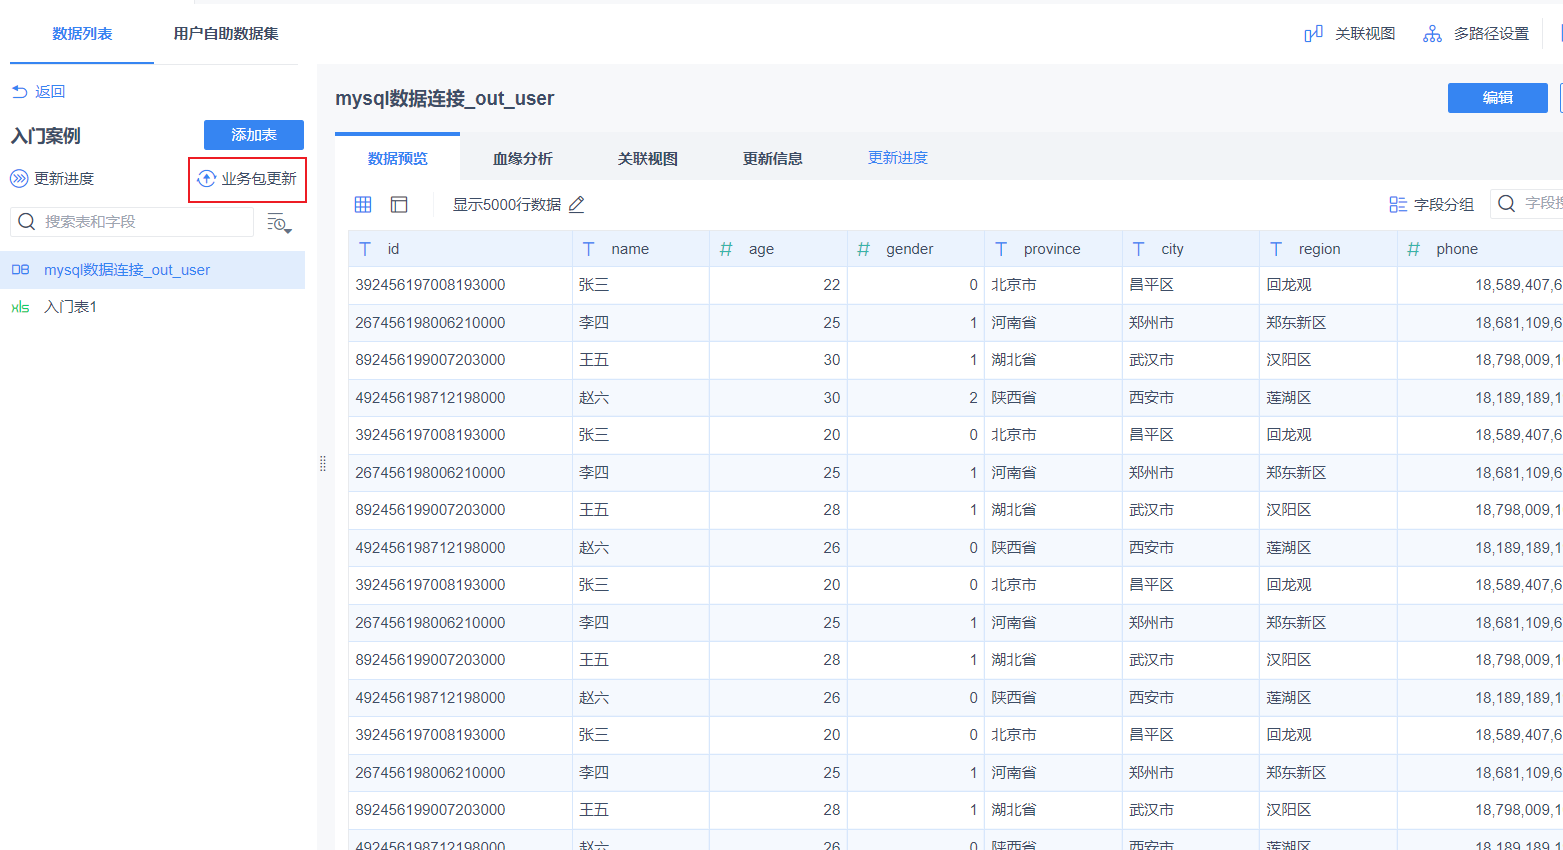Image resolution: width=1563 pixels, height=850 pixels.
Task: Click field search magnifier icon on right
Action: (1506, 204)
